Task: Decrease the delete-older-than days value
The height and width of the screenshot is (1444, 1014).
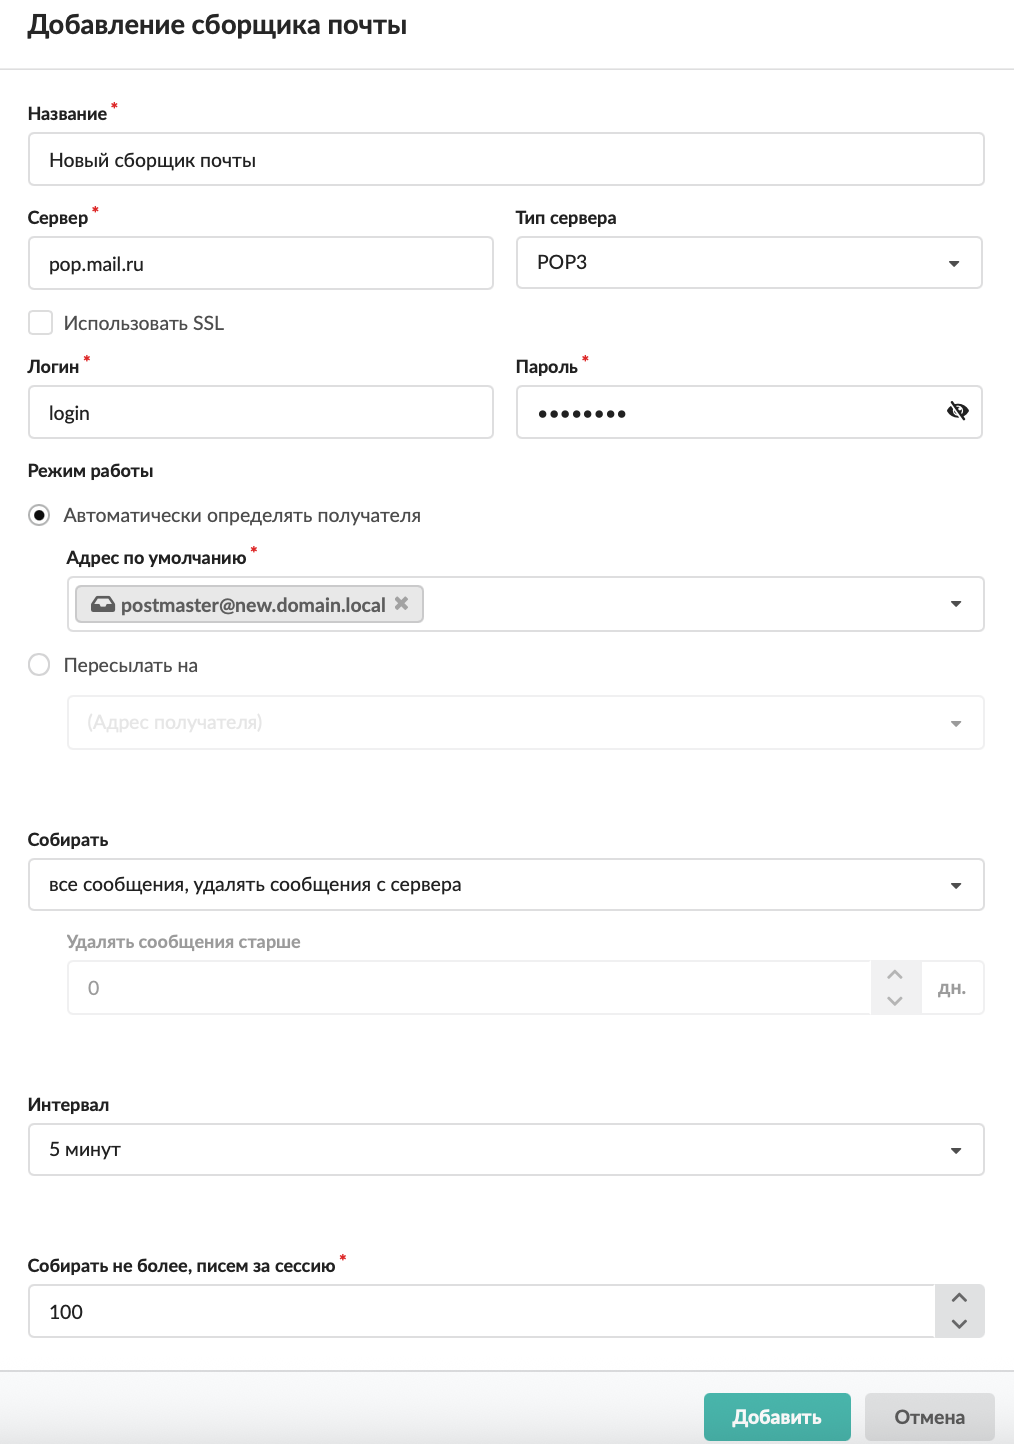Action: [895, 1001]
